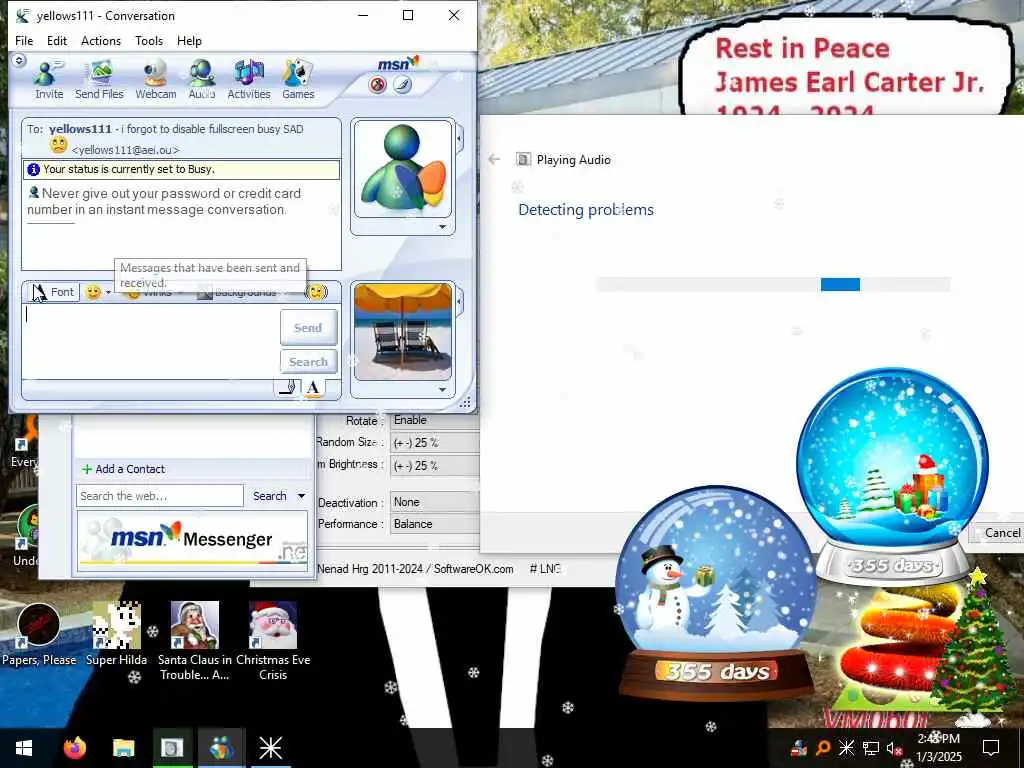Open the contact display picture dropdown arrow
Viewport: 1024px width, 768px height.
point(443,227)
